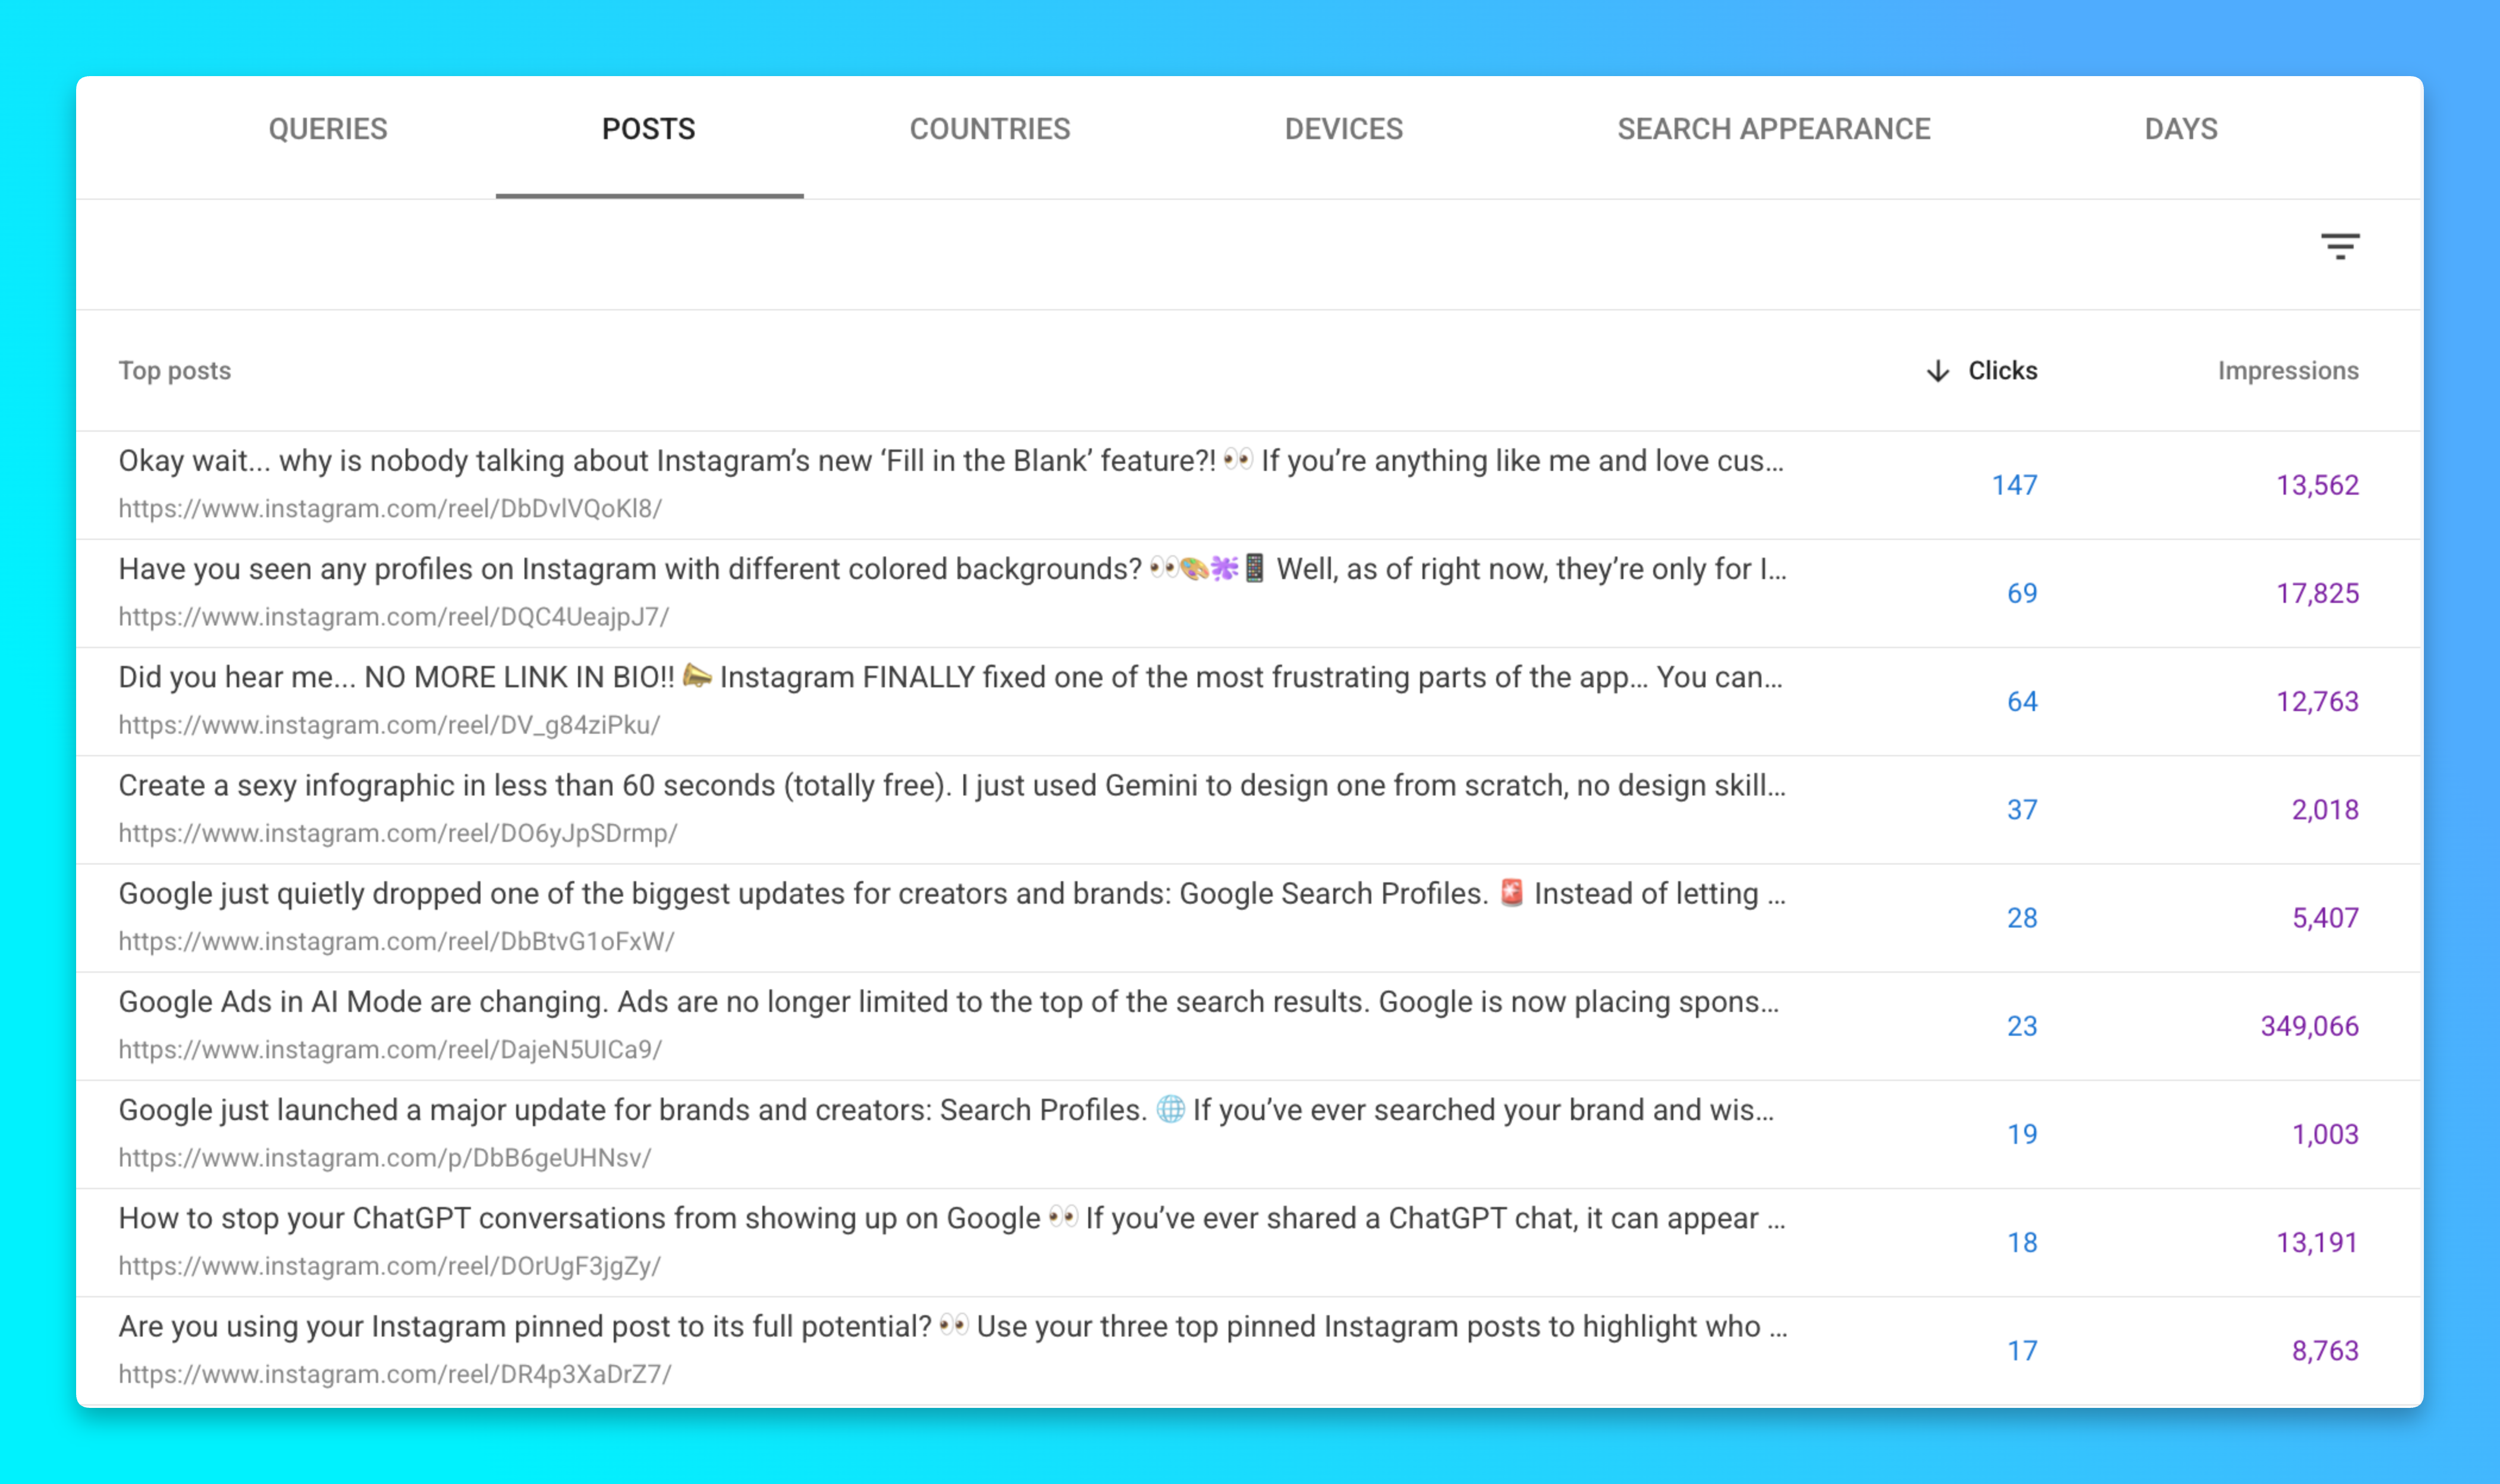Open post link DbB6geUHNsv
This screenshot has height=1484, width=2500.
[x=385, y=1158]
